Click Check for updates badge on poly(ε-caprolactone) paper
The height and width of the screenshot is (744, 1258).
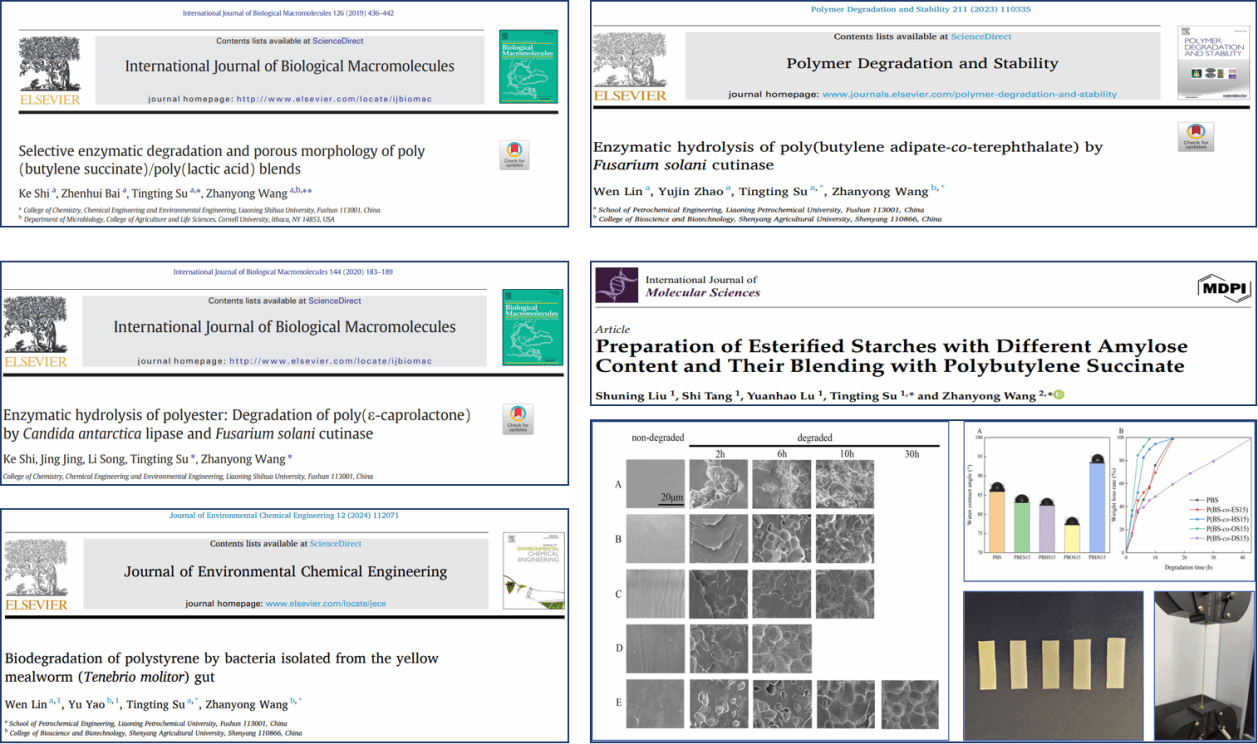517,419
